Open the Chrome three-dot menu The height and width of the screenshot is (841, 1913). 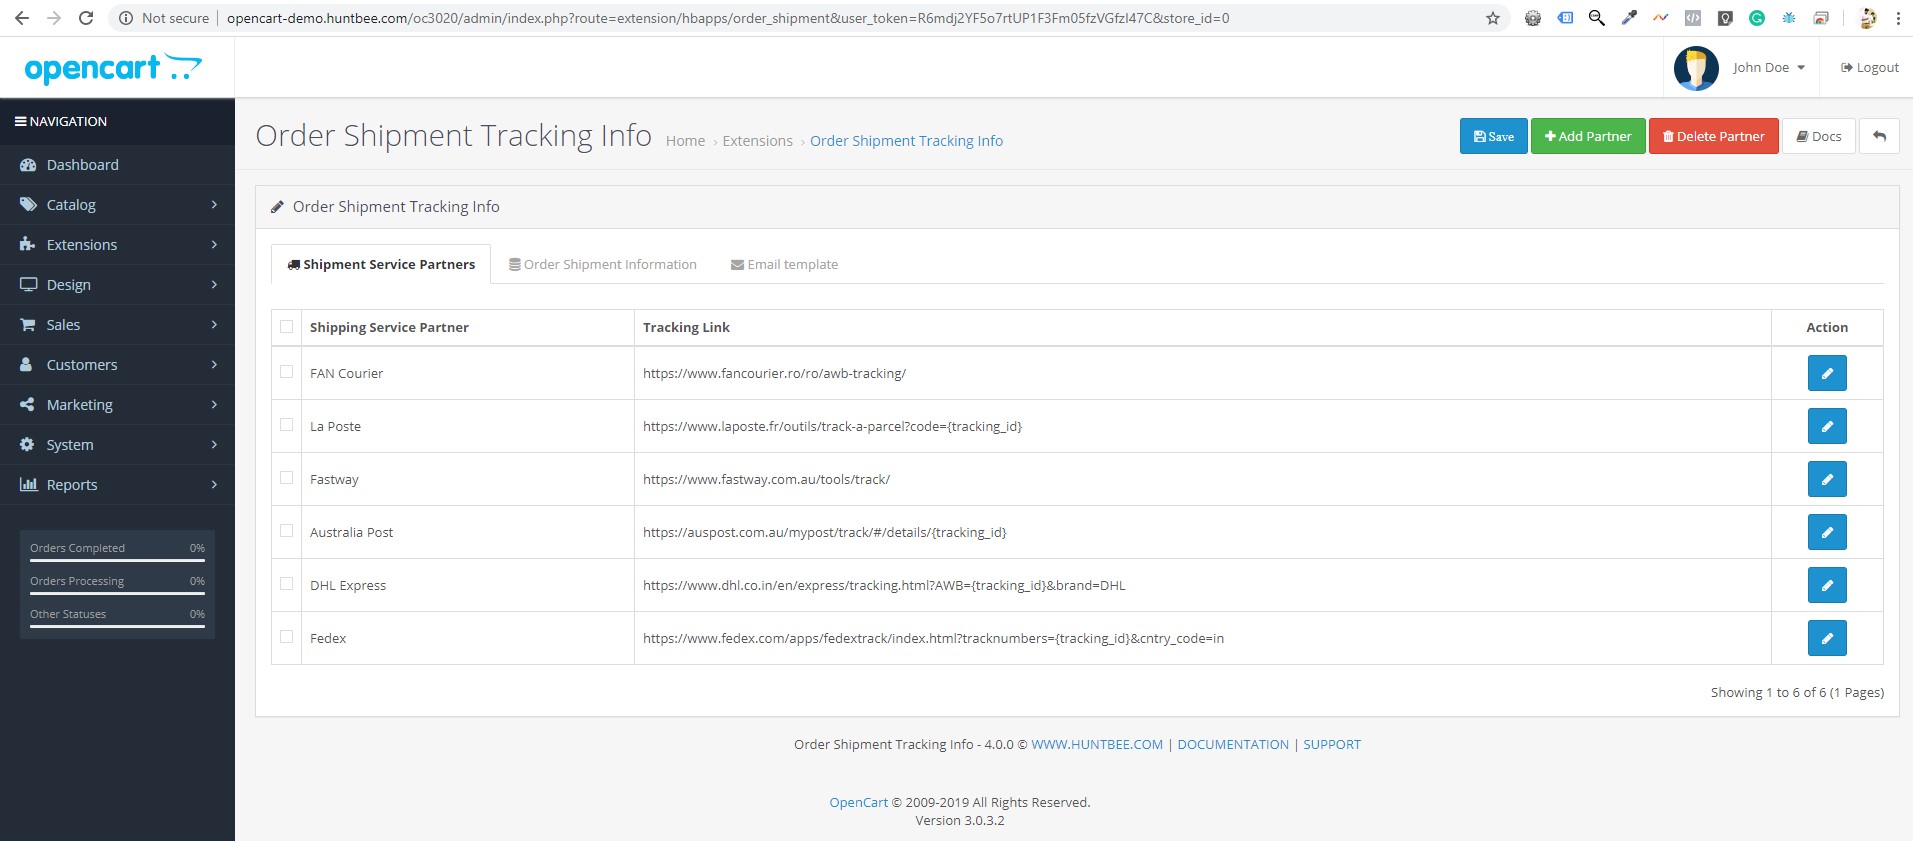tap(1898, 18)
